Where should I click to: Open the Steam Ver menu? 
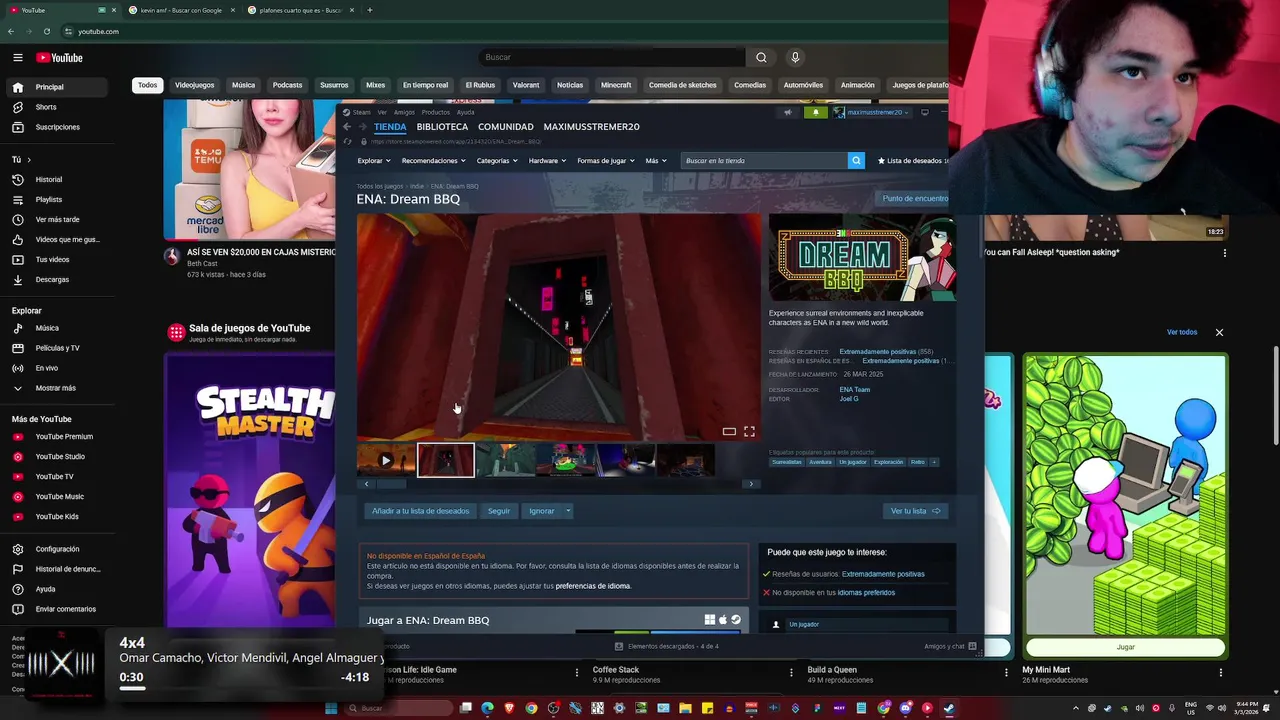pos(382,112)
